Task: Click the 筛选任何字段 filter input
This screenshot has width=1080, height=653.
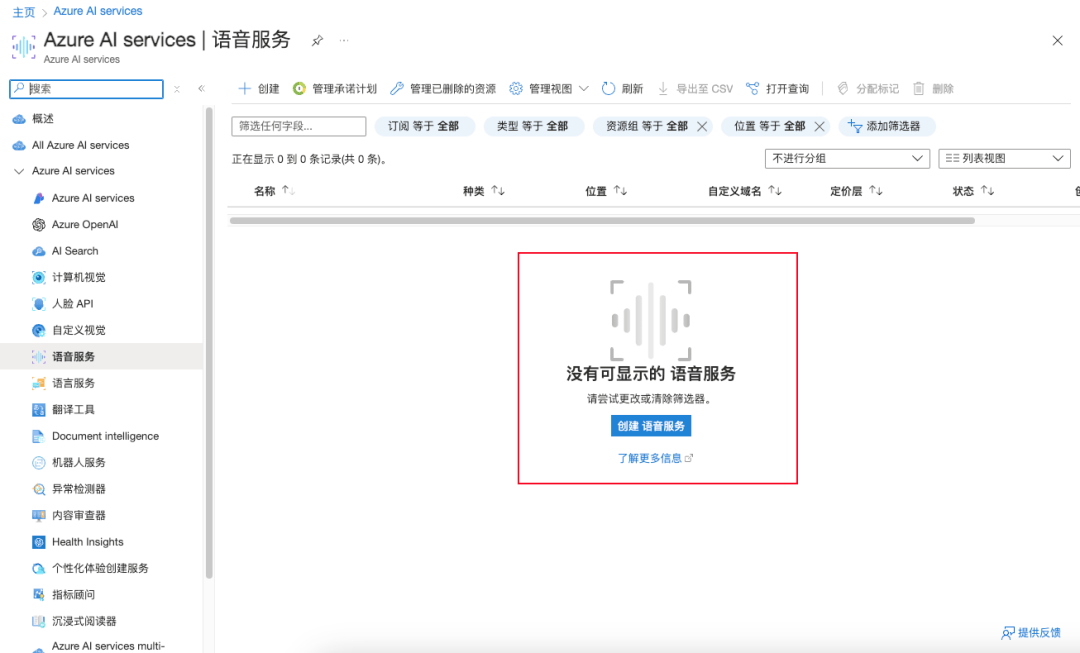Action: (299, 126)
